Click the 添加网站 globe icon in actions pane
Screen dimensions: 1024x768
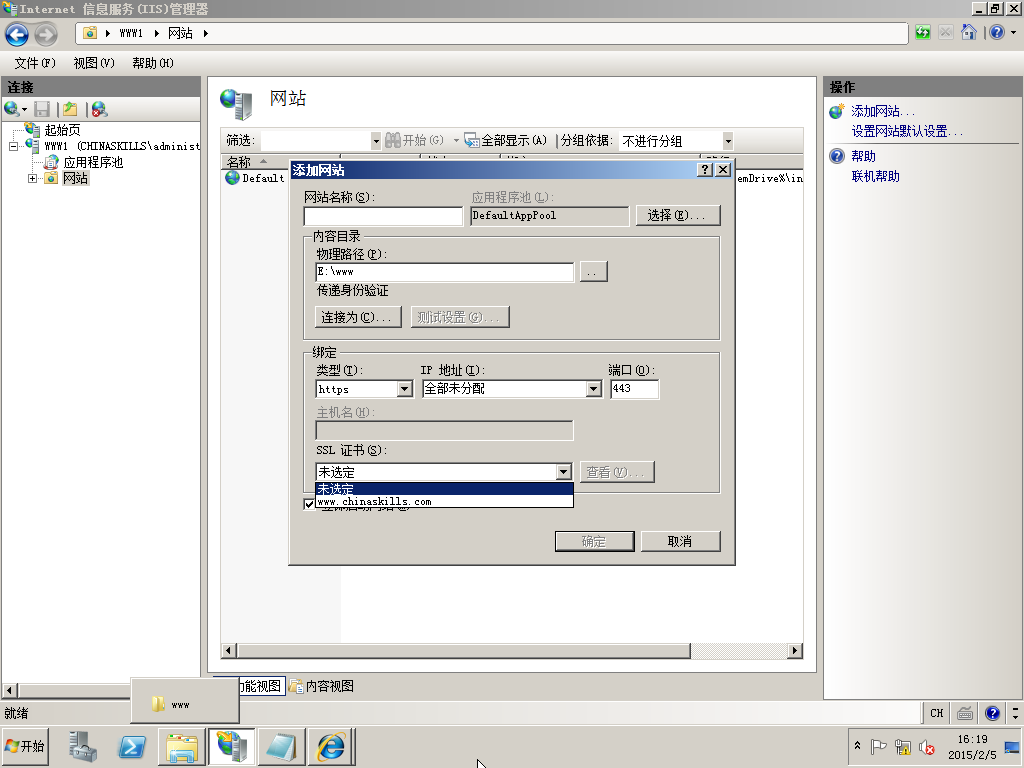837,111
